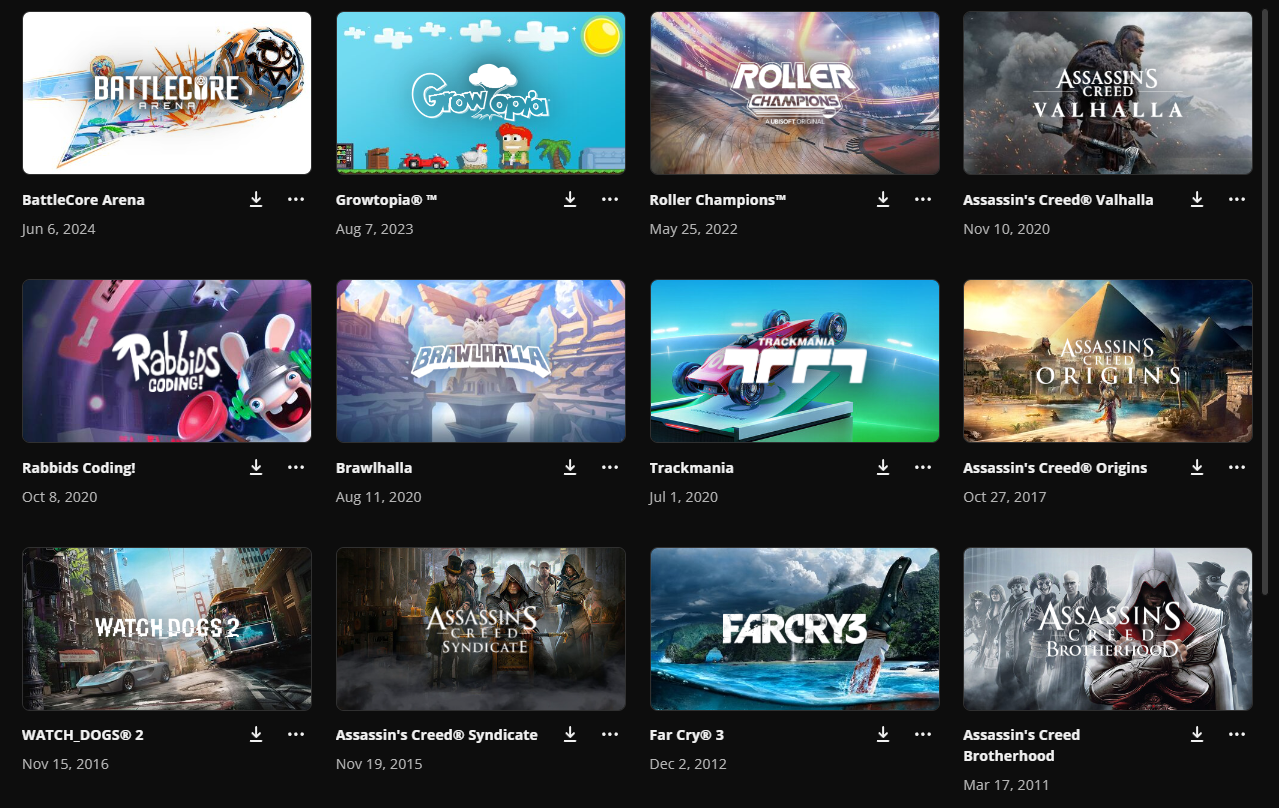Click download icon for BattleCore Arena

[256, 200]
